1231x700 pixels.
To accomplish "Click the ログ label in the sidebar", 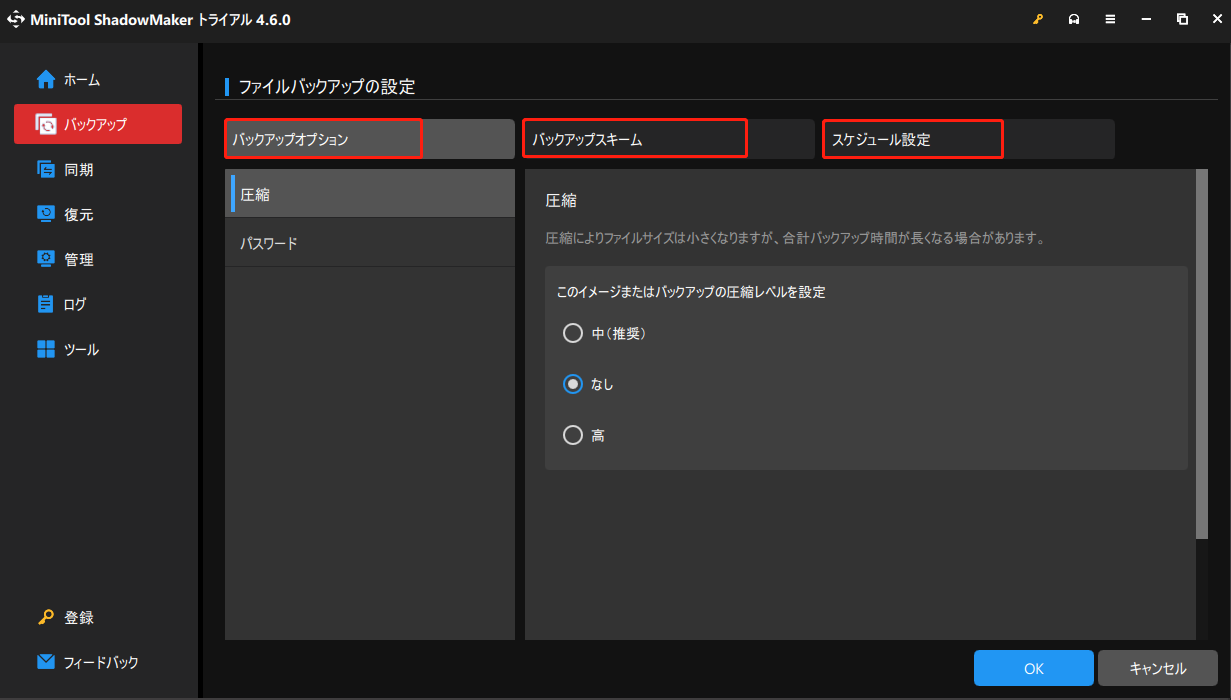I will [x=76, y=305].
